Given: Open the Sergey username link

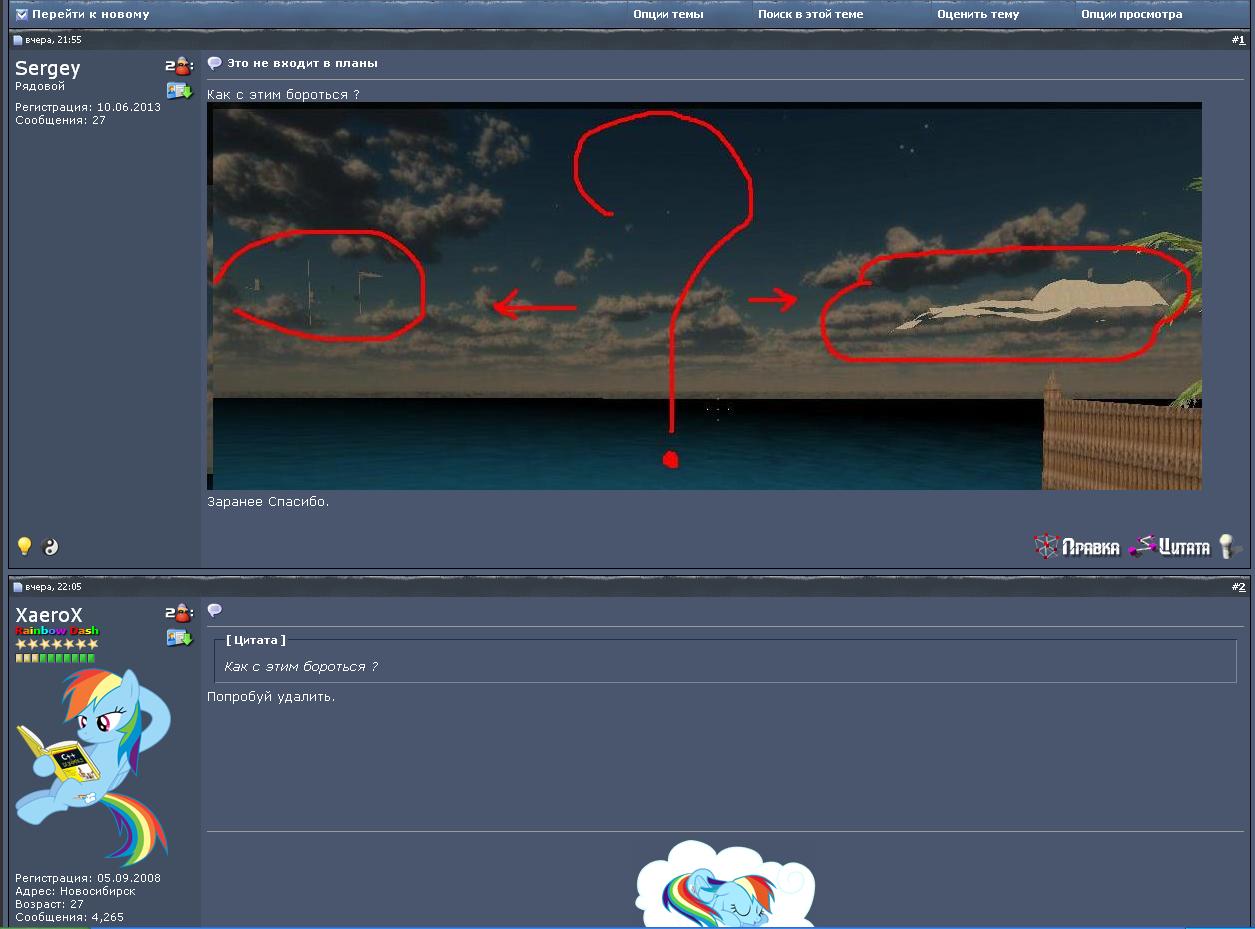Looking at the screenshot, I should point(48,68).
